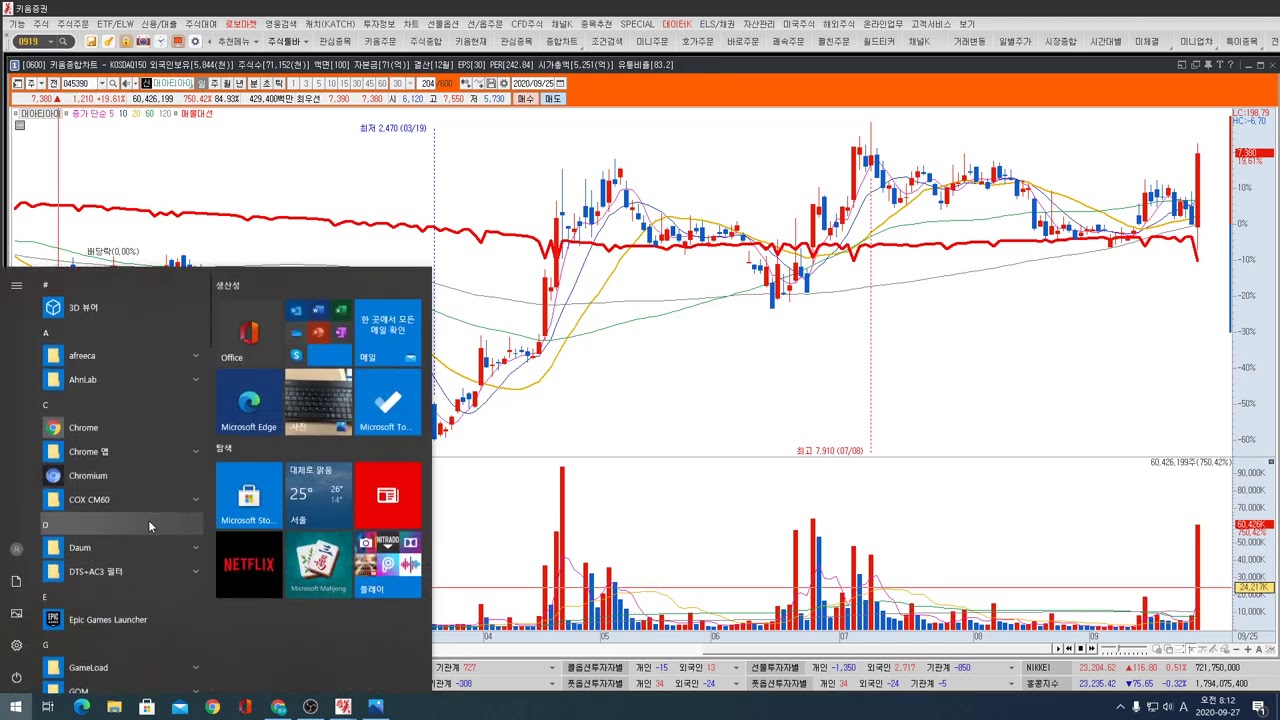Select the 15 interval button

(344, 83)
